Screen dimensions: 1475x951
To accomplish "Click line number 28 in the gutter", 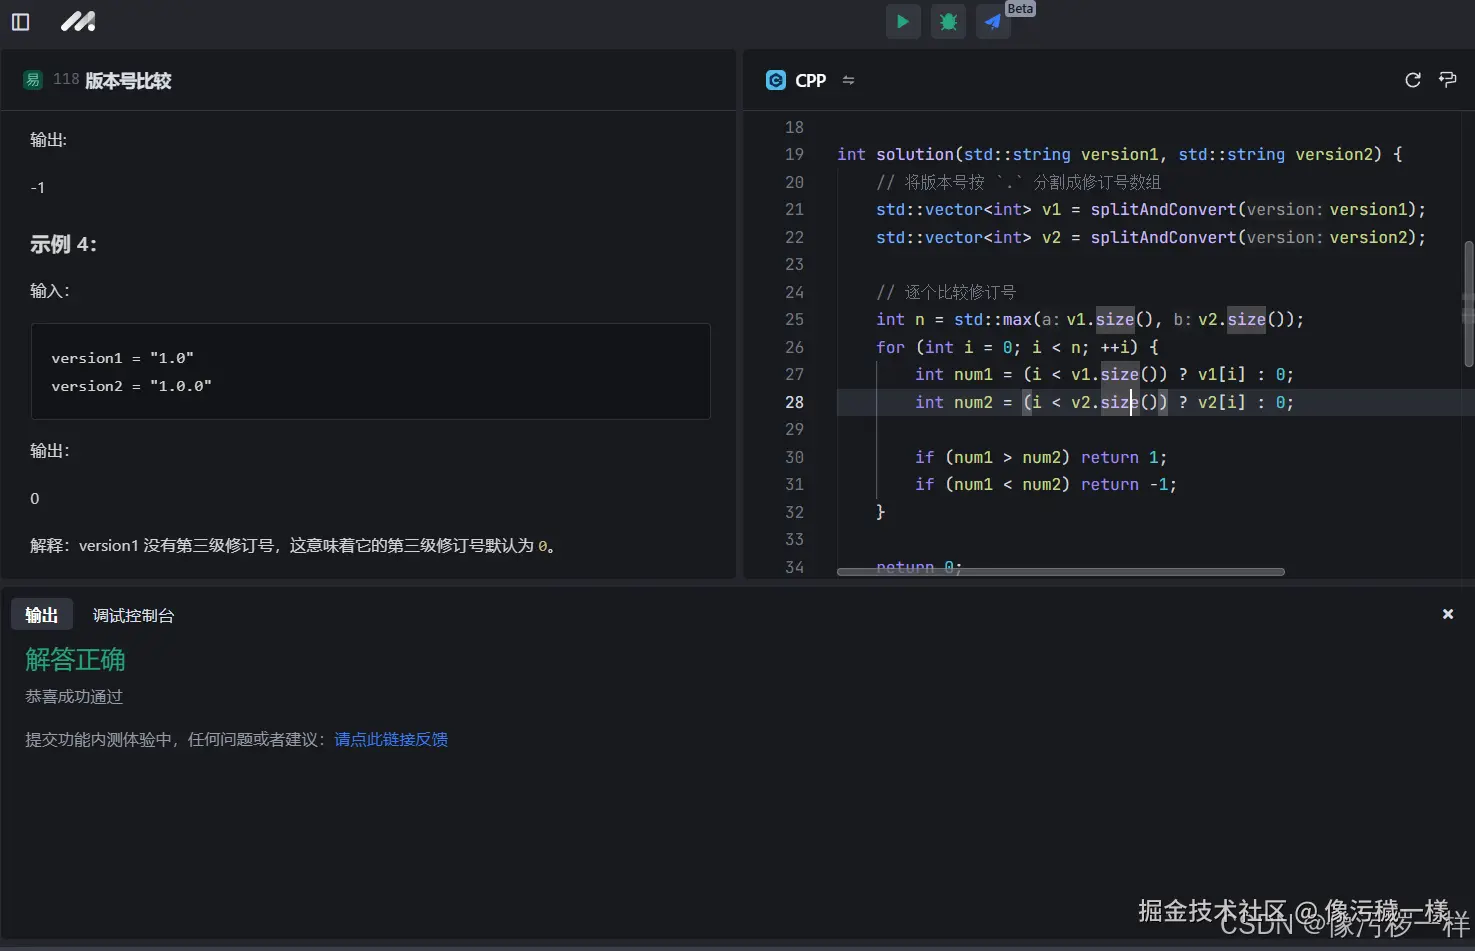I will (794, 402).
